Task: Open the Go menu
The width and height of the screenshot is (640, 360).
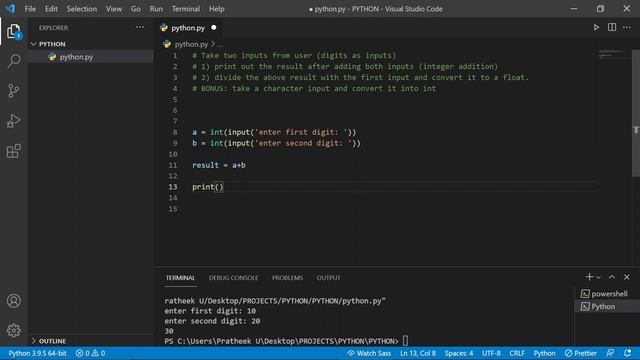Action: point(136,9)
